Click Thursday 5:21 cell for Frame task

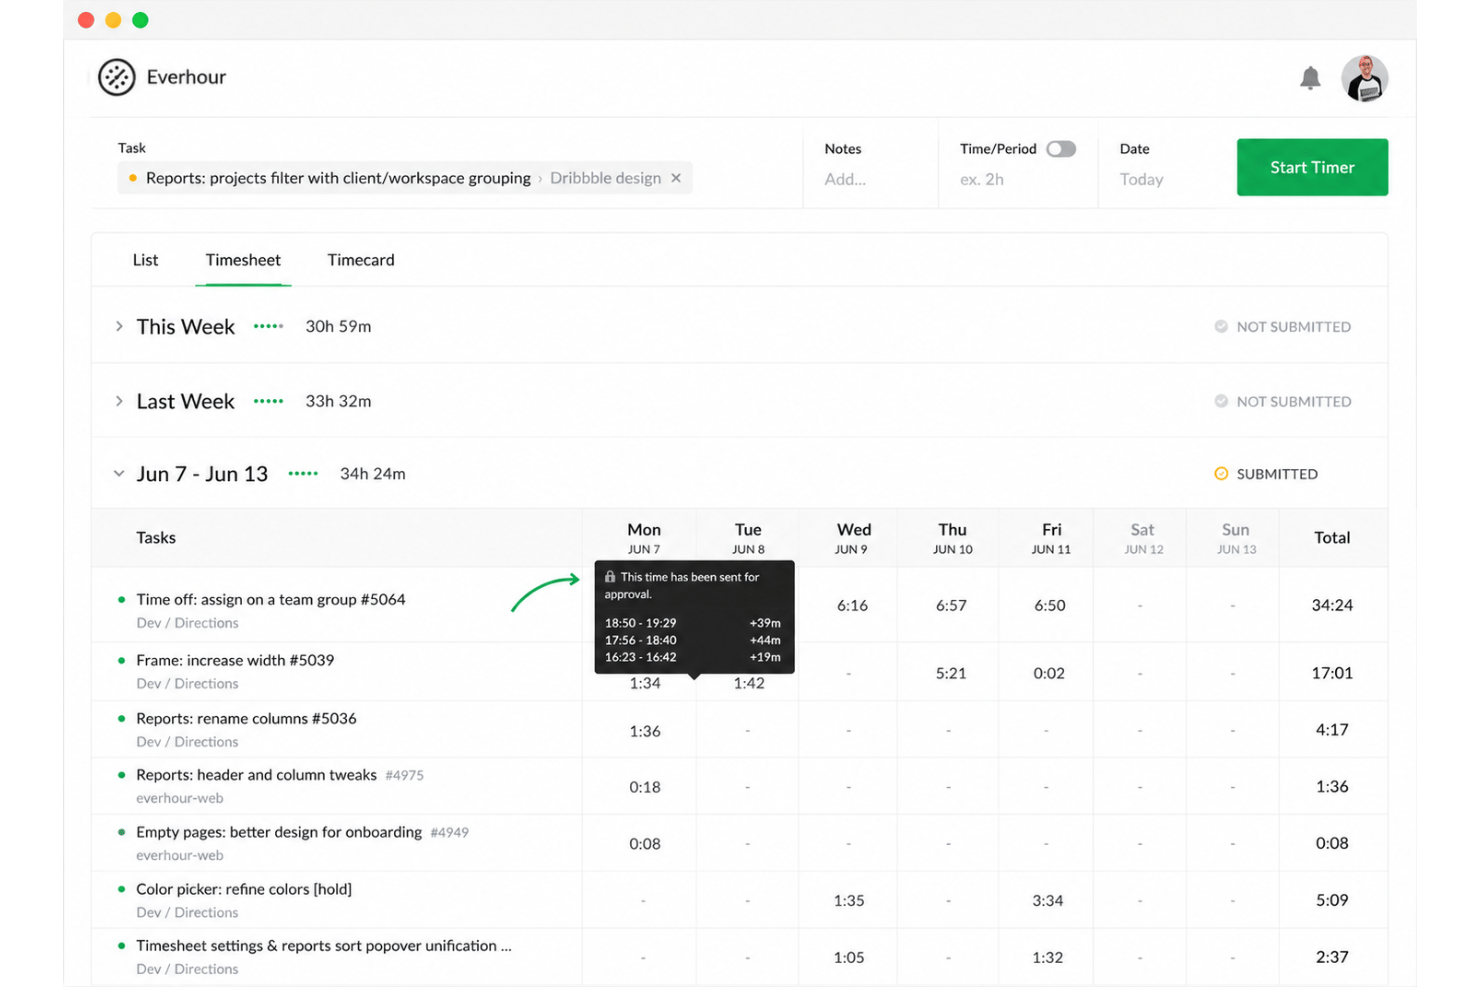pos(951,674)
